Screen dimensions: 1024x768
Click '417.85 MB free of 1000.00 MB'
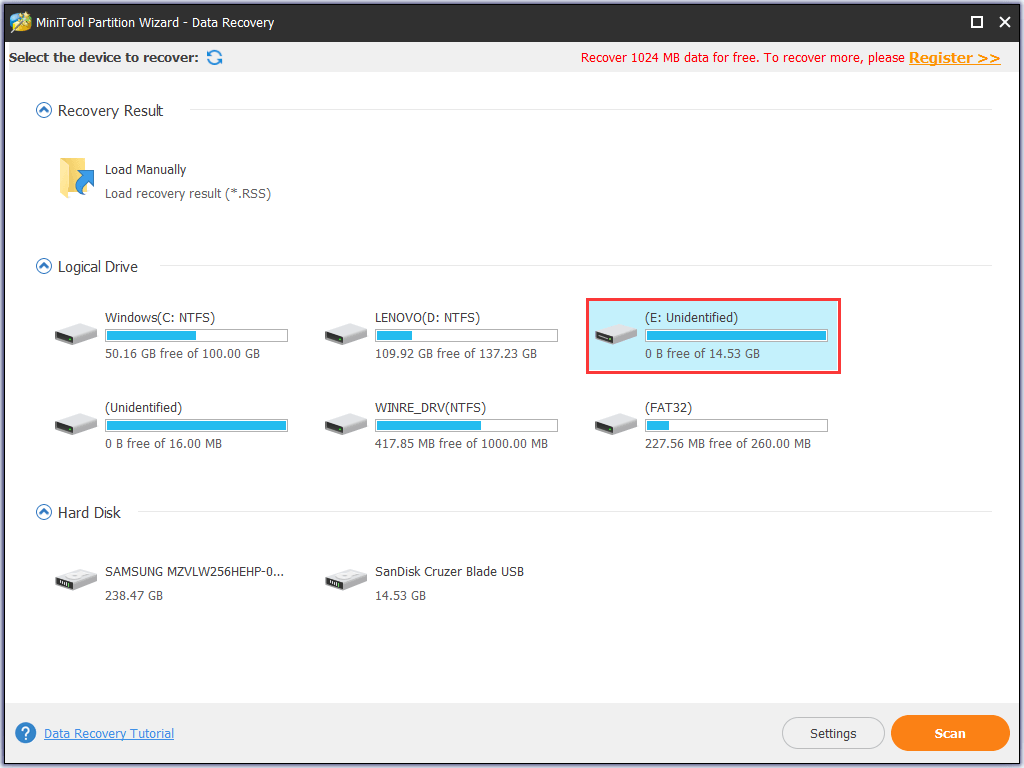point(461,443)
